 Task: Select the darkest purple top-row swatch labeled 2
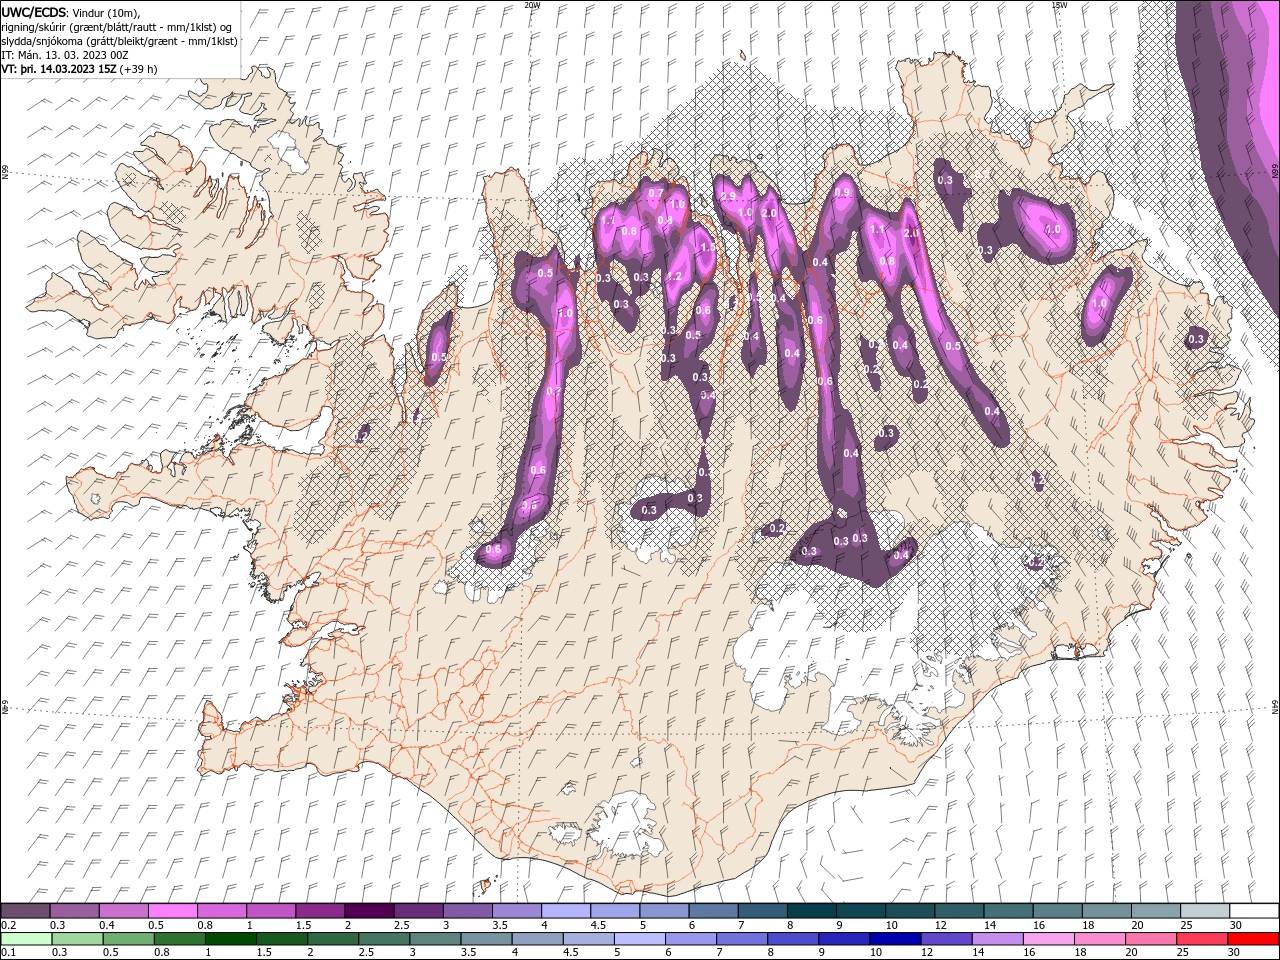369,911
